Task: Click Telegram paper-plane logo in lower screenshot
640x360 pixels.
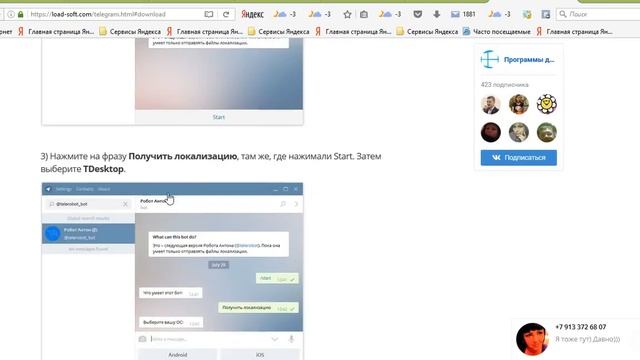Action: pos(48,189)
